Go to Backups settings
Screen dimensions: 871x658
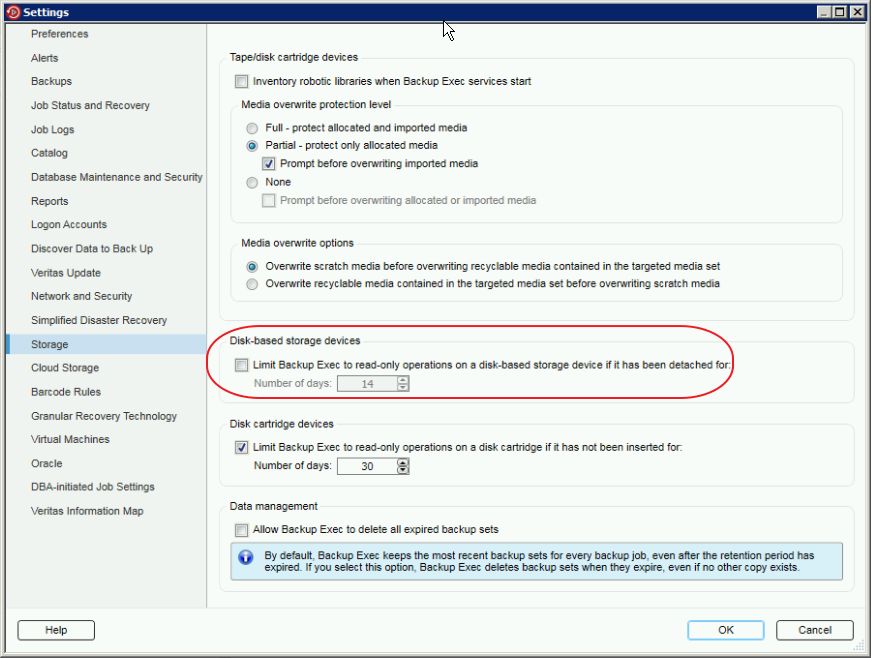[x=51, y=81]
